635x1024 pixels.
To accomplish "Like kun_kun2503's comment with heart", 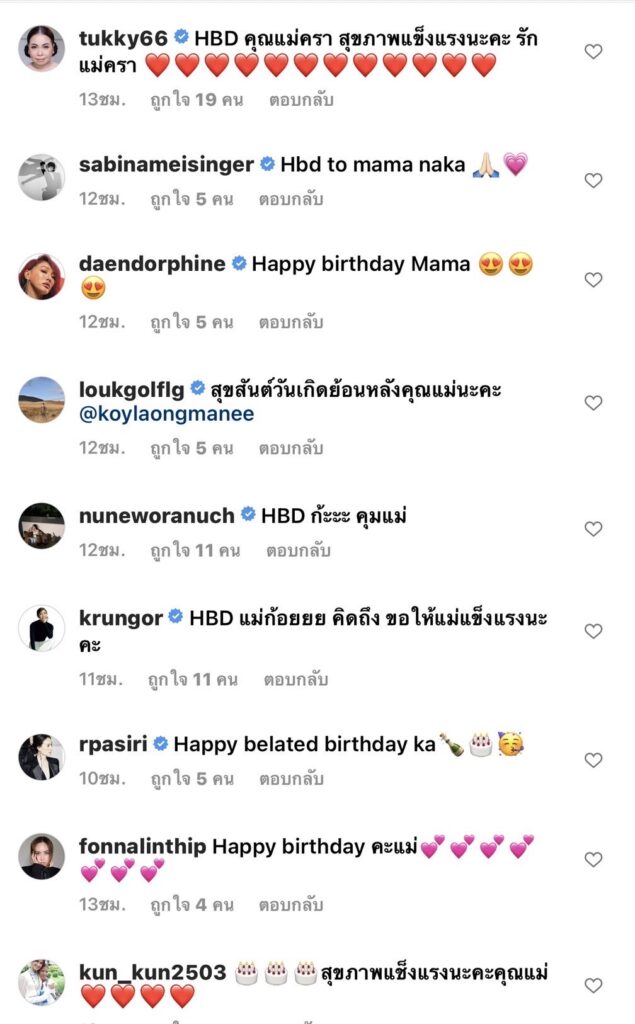I will click(593, 985).
